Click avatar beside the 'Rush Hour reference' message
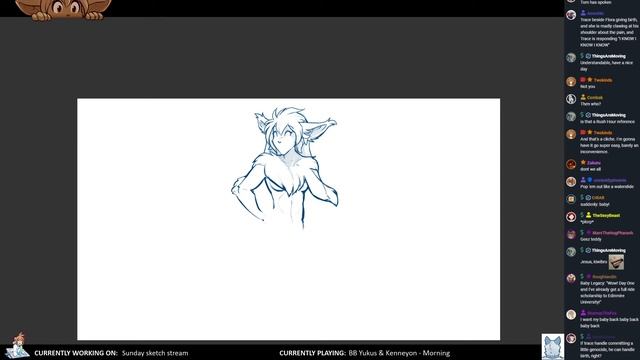 pyautogui.click(x=571, y=116)
